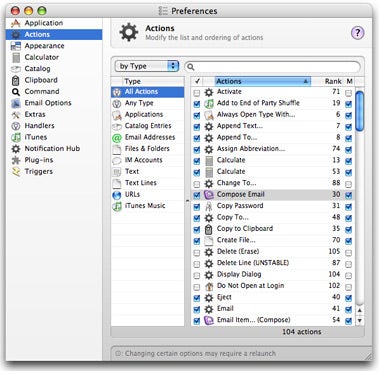Click the M column header
The height and width of the screenshot is (371, 379).
tap(349, 81)
